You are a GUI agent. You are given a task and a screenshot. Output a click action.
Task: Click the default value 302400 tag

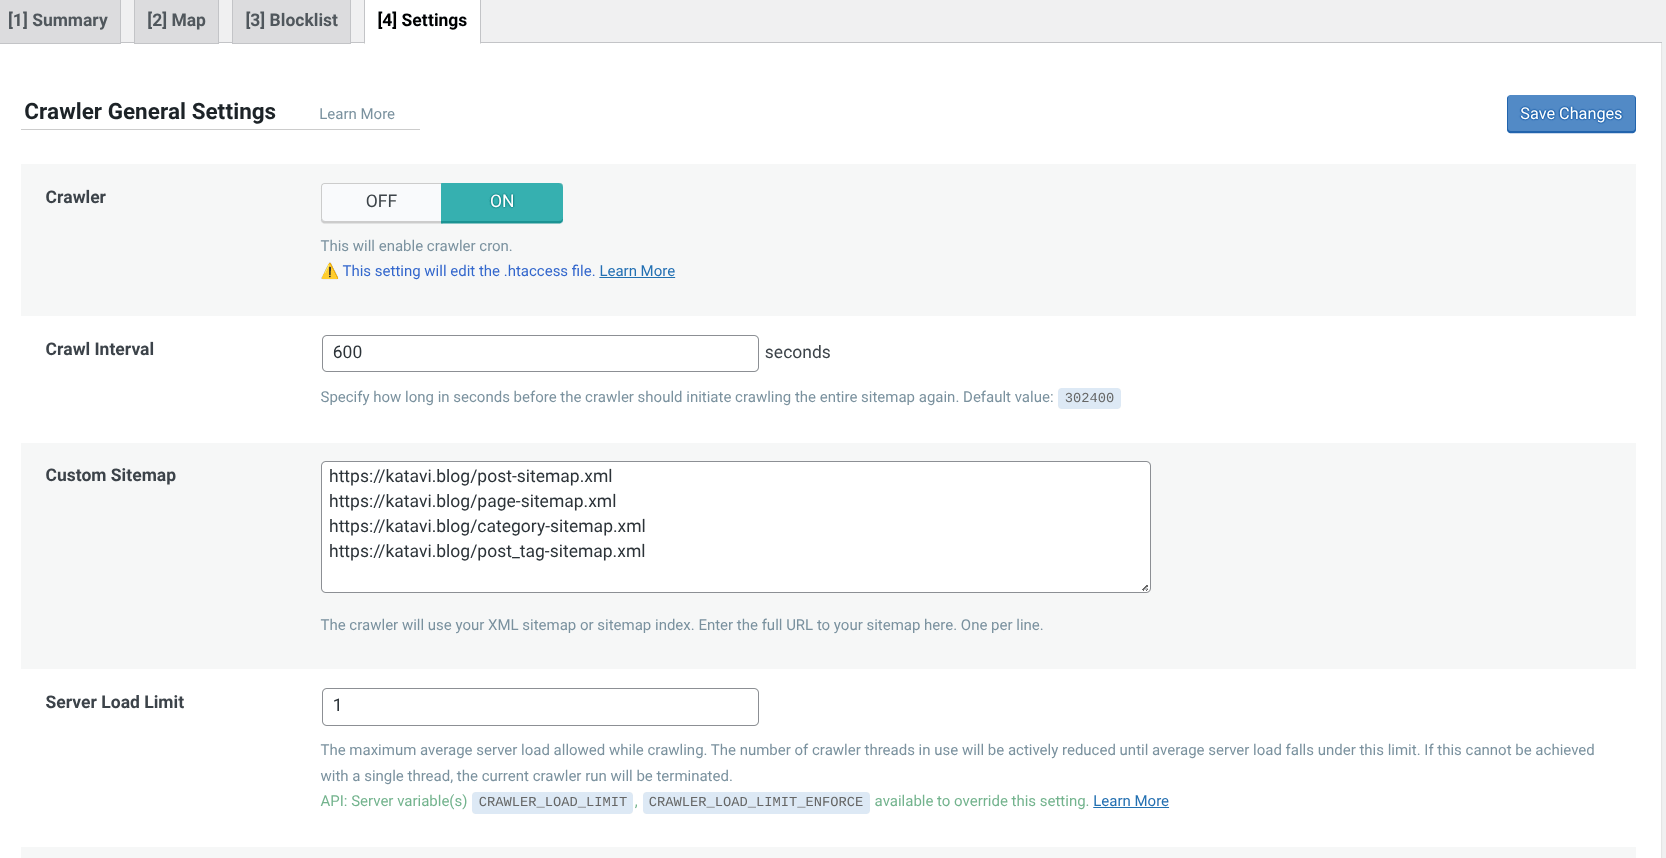(1088, 398)
